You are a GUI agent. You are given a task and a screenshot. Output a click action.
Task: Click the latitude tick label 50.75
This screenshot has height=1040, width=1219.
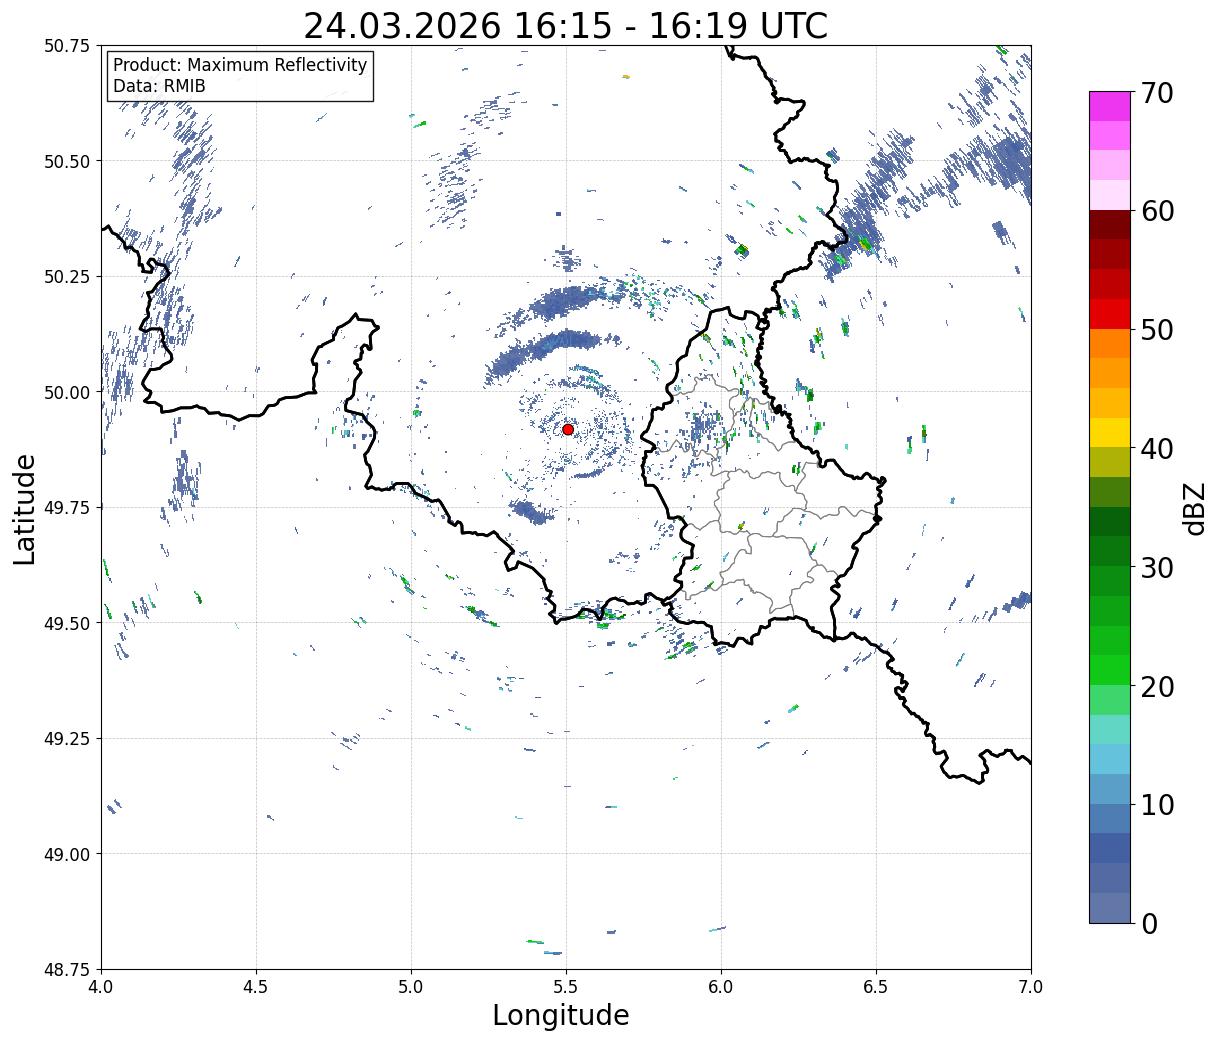pyautogui.click(x=66, y=46)
